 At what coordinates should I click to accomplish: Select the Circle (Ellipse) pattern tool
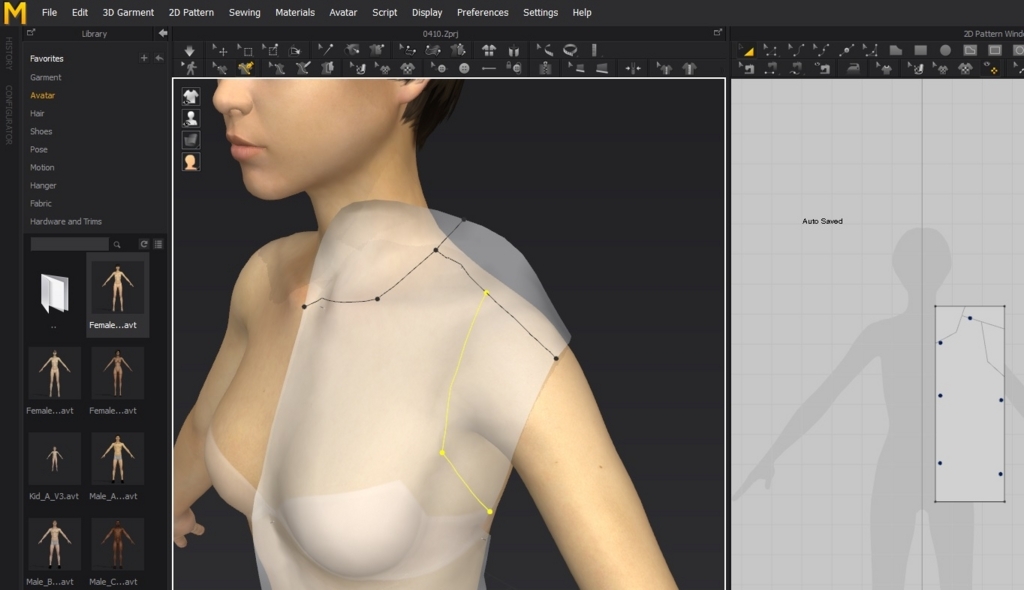(946, 50)
